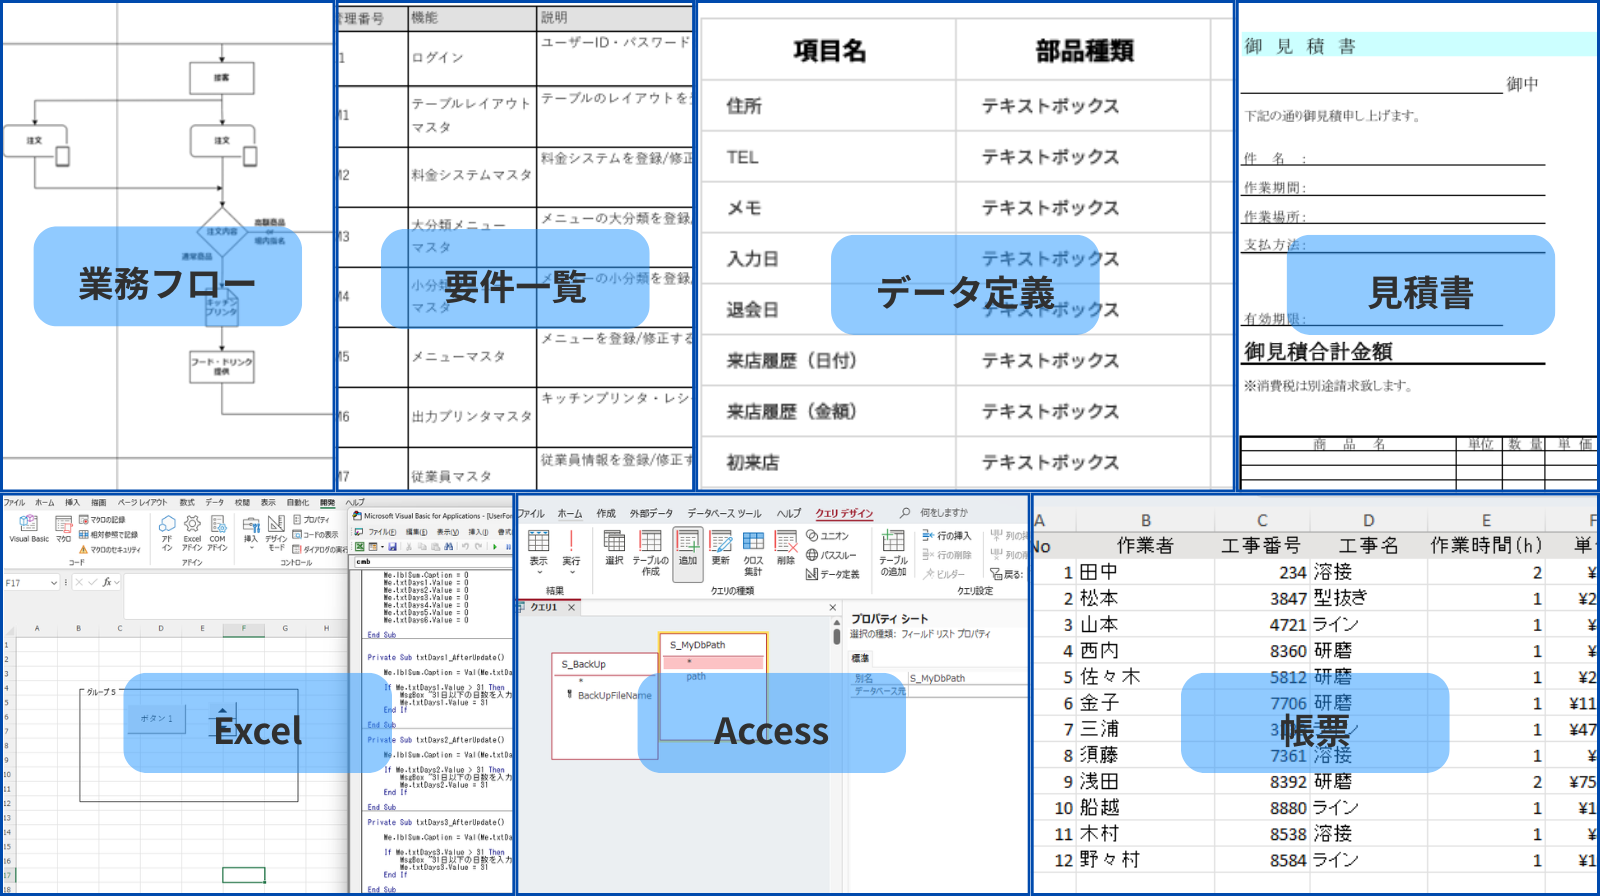Viewport: 1600px width, 896px height.
Task: Select BackUpFileName field in S_BackUp table
Action: pyautogui.click(x=614, y=695)
